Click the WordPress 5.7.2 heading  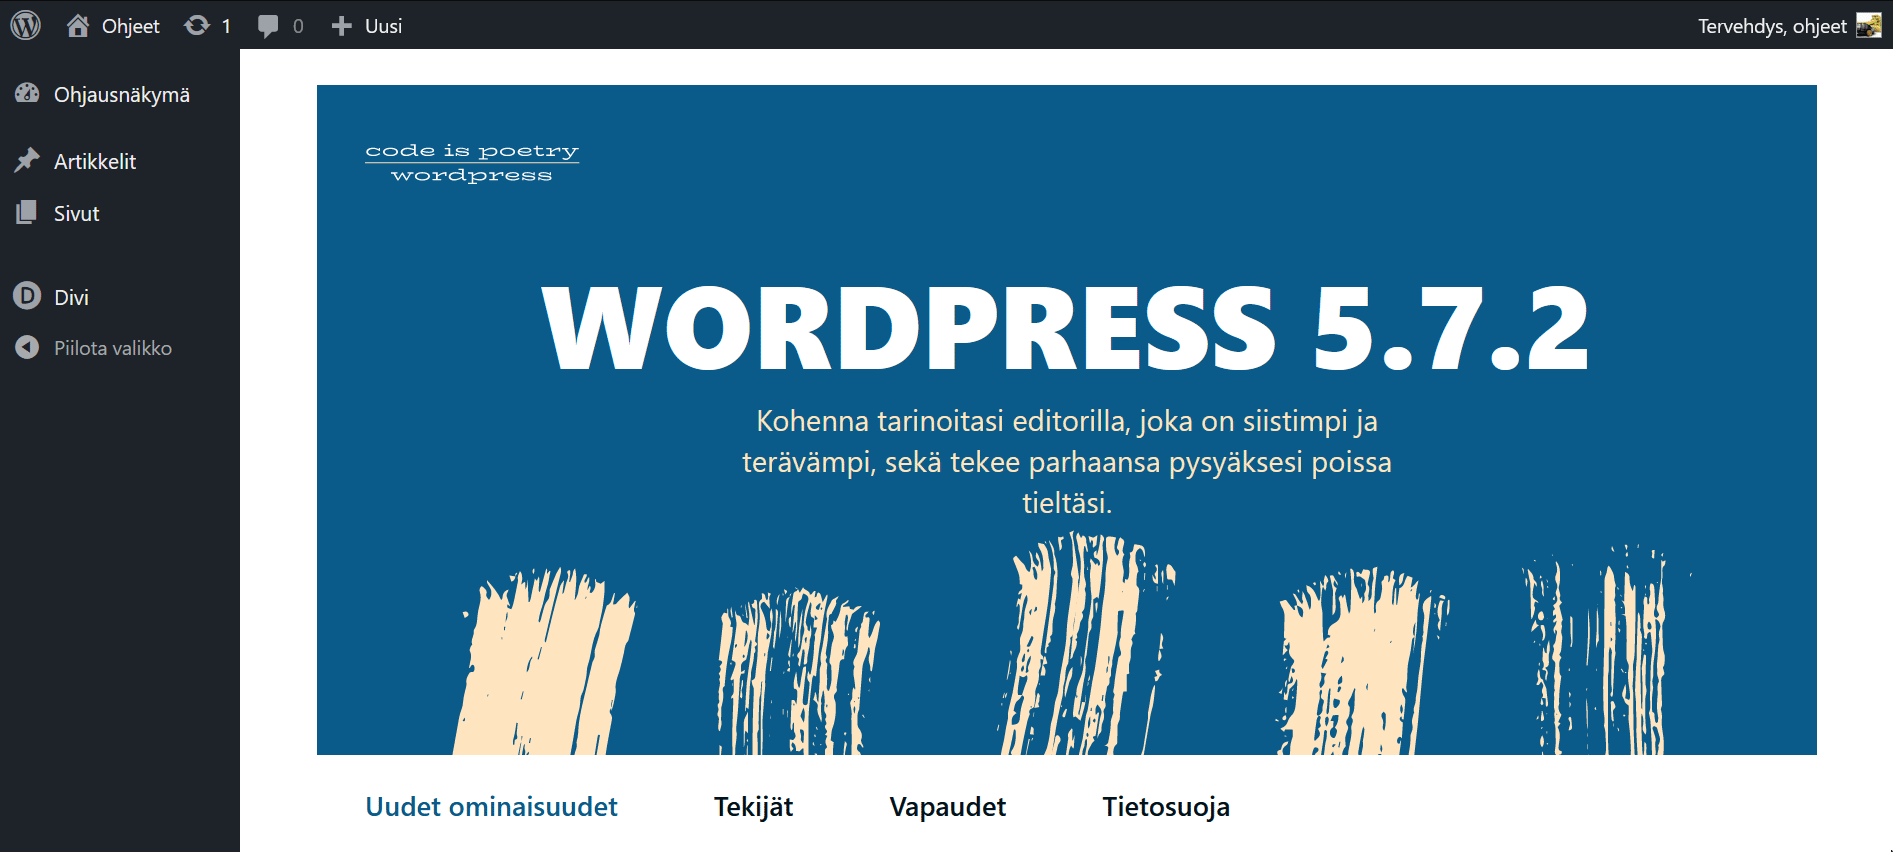pos(1066,327)
